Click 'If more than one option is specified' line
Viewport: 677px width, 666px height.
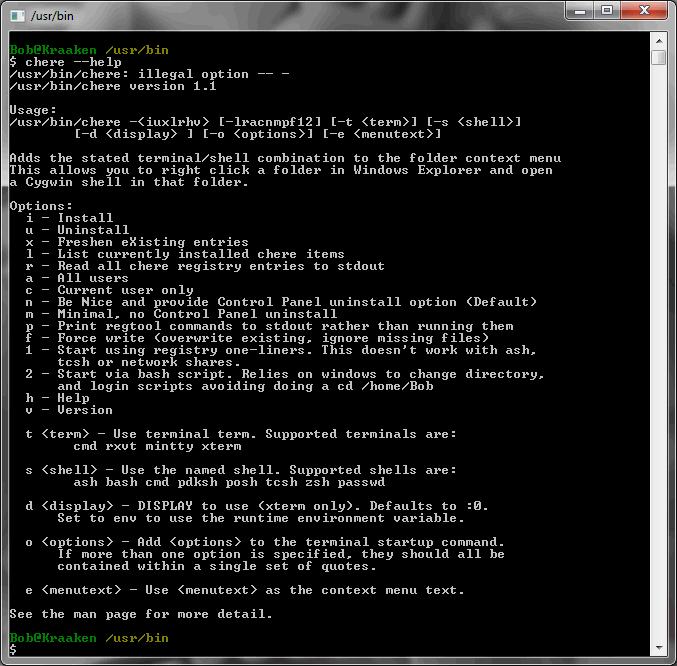(281, 554)
